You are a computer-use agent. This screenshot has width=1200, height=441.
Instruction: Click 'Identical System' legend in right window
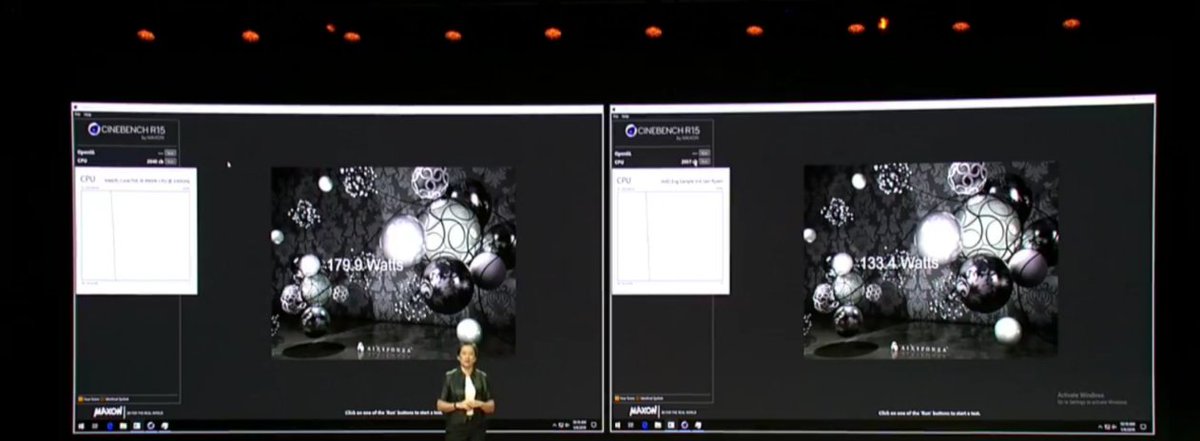click(650, 398)
